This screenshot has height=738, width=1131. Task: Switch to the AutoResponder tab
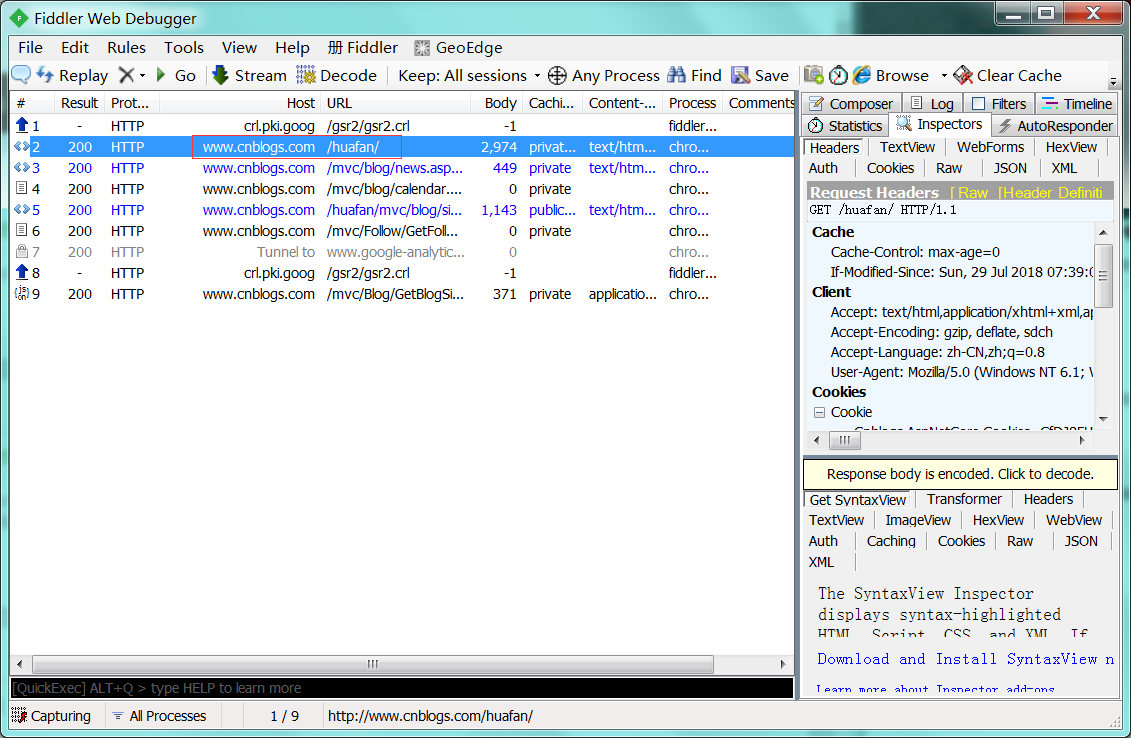1055,126
